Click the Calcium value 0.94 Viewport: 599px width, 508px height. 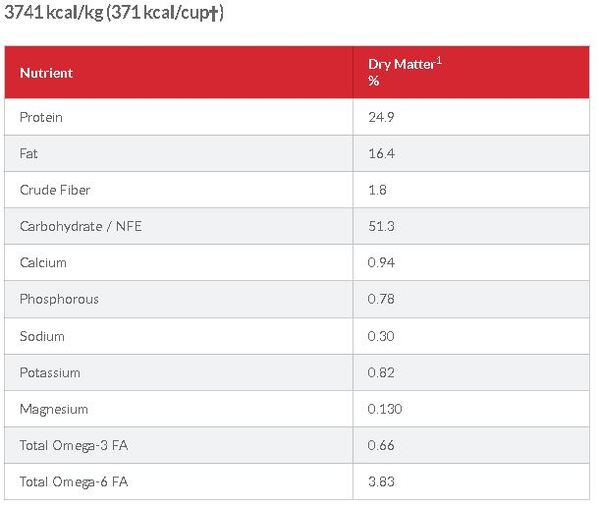click(x=381, y=263)
